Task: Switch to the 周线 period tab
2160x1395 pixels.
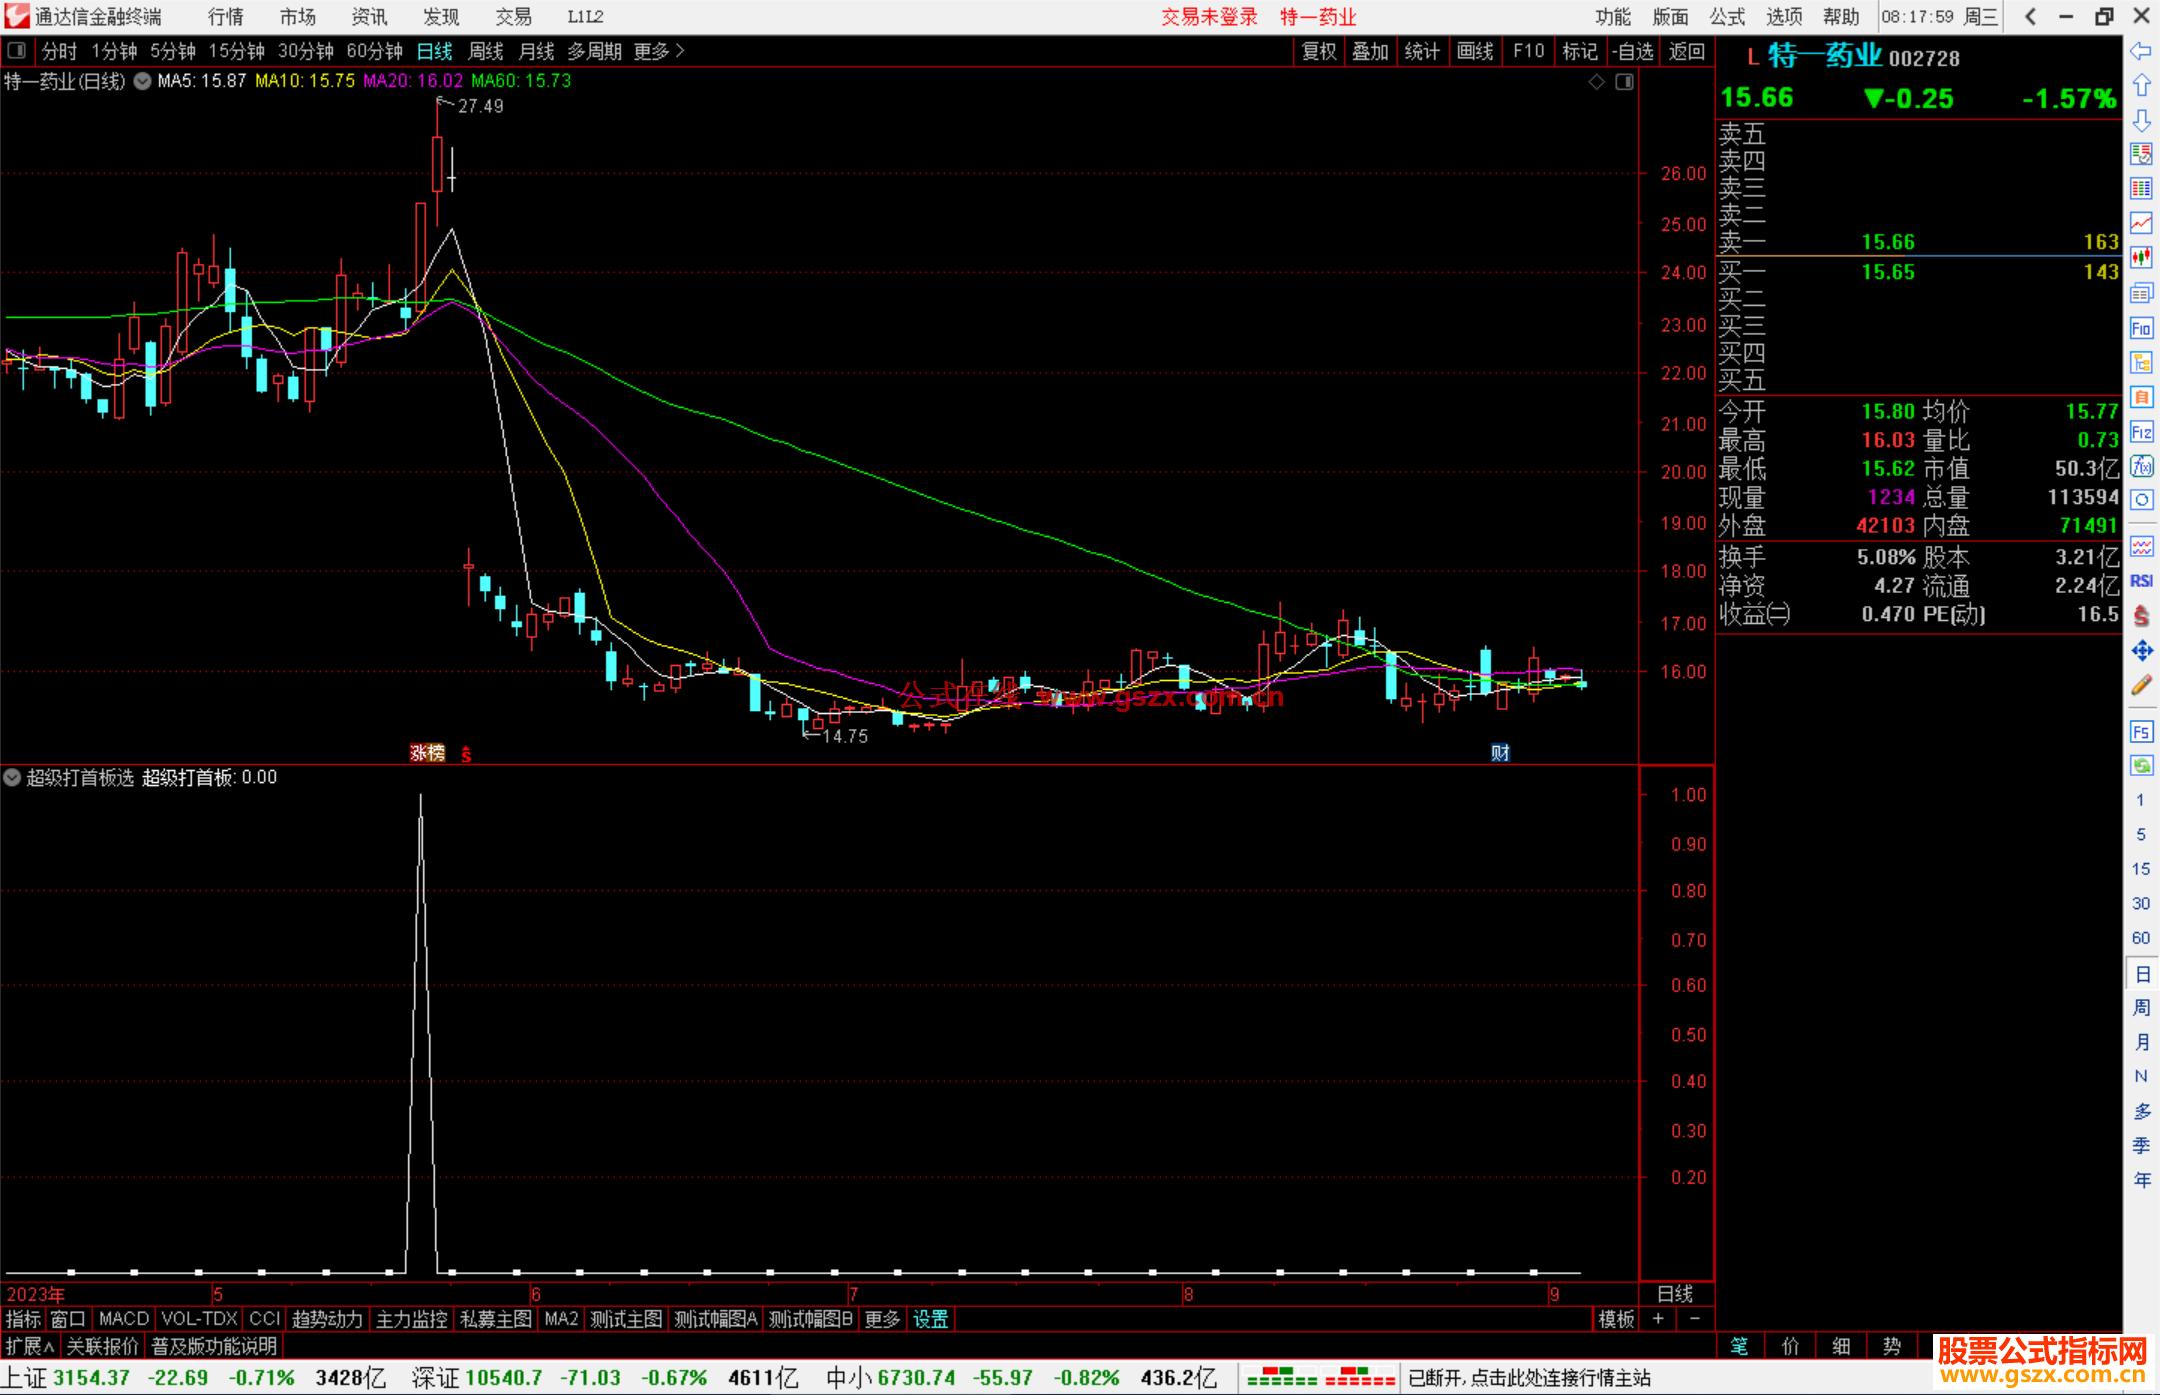Action: [486, 51]
